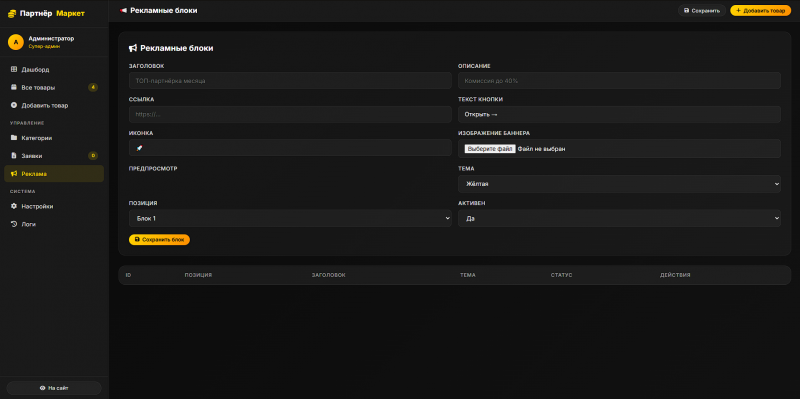Click the Все товары box icon
Viewport: 800px width, 399px height.
(14, 87)
